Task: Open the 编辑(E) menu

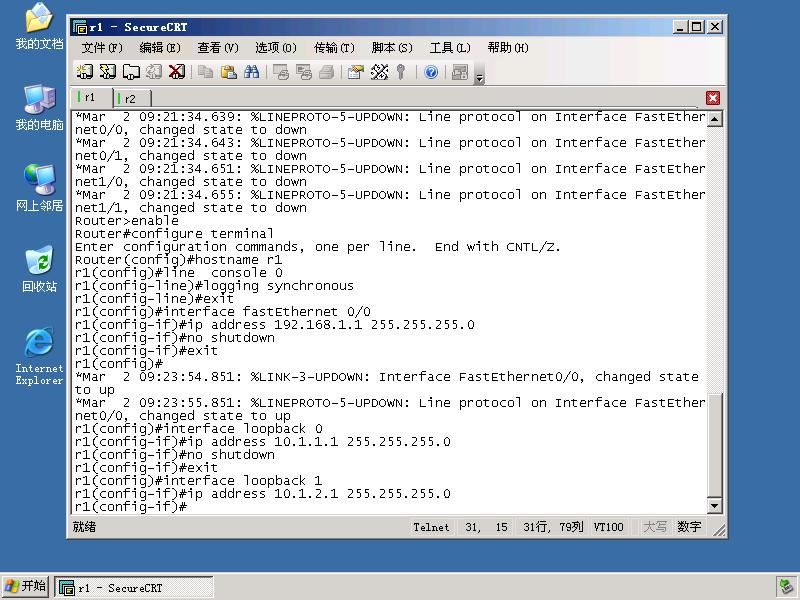Action: click(160, 48)
